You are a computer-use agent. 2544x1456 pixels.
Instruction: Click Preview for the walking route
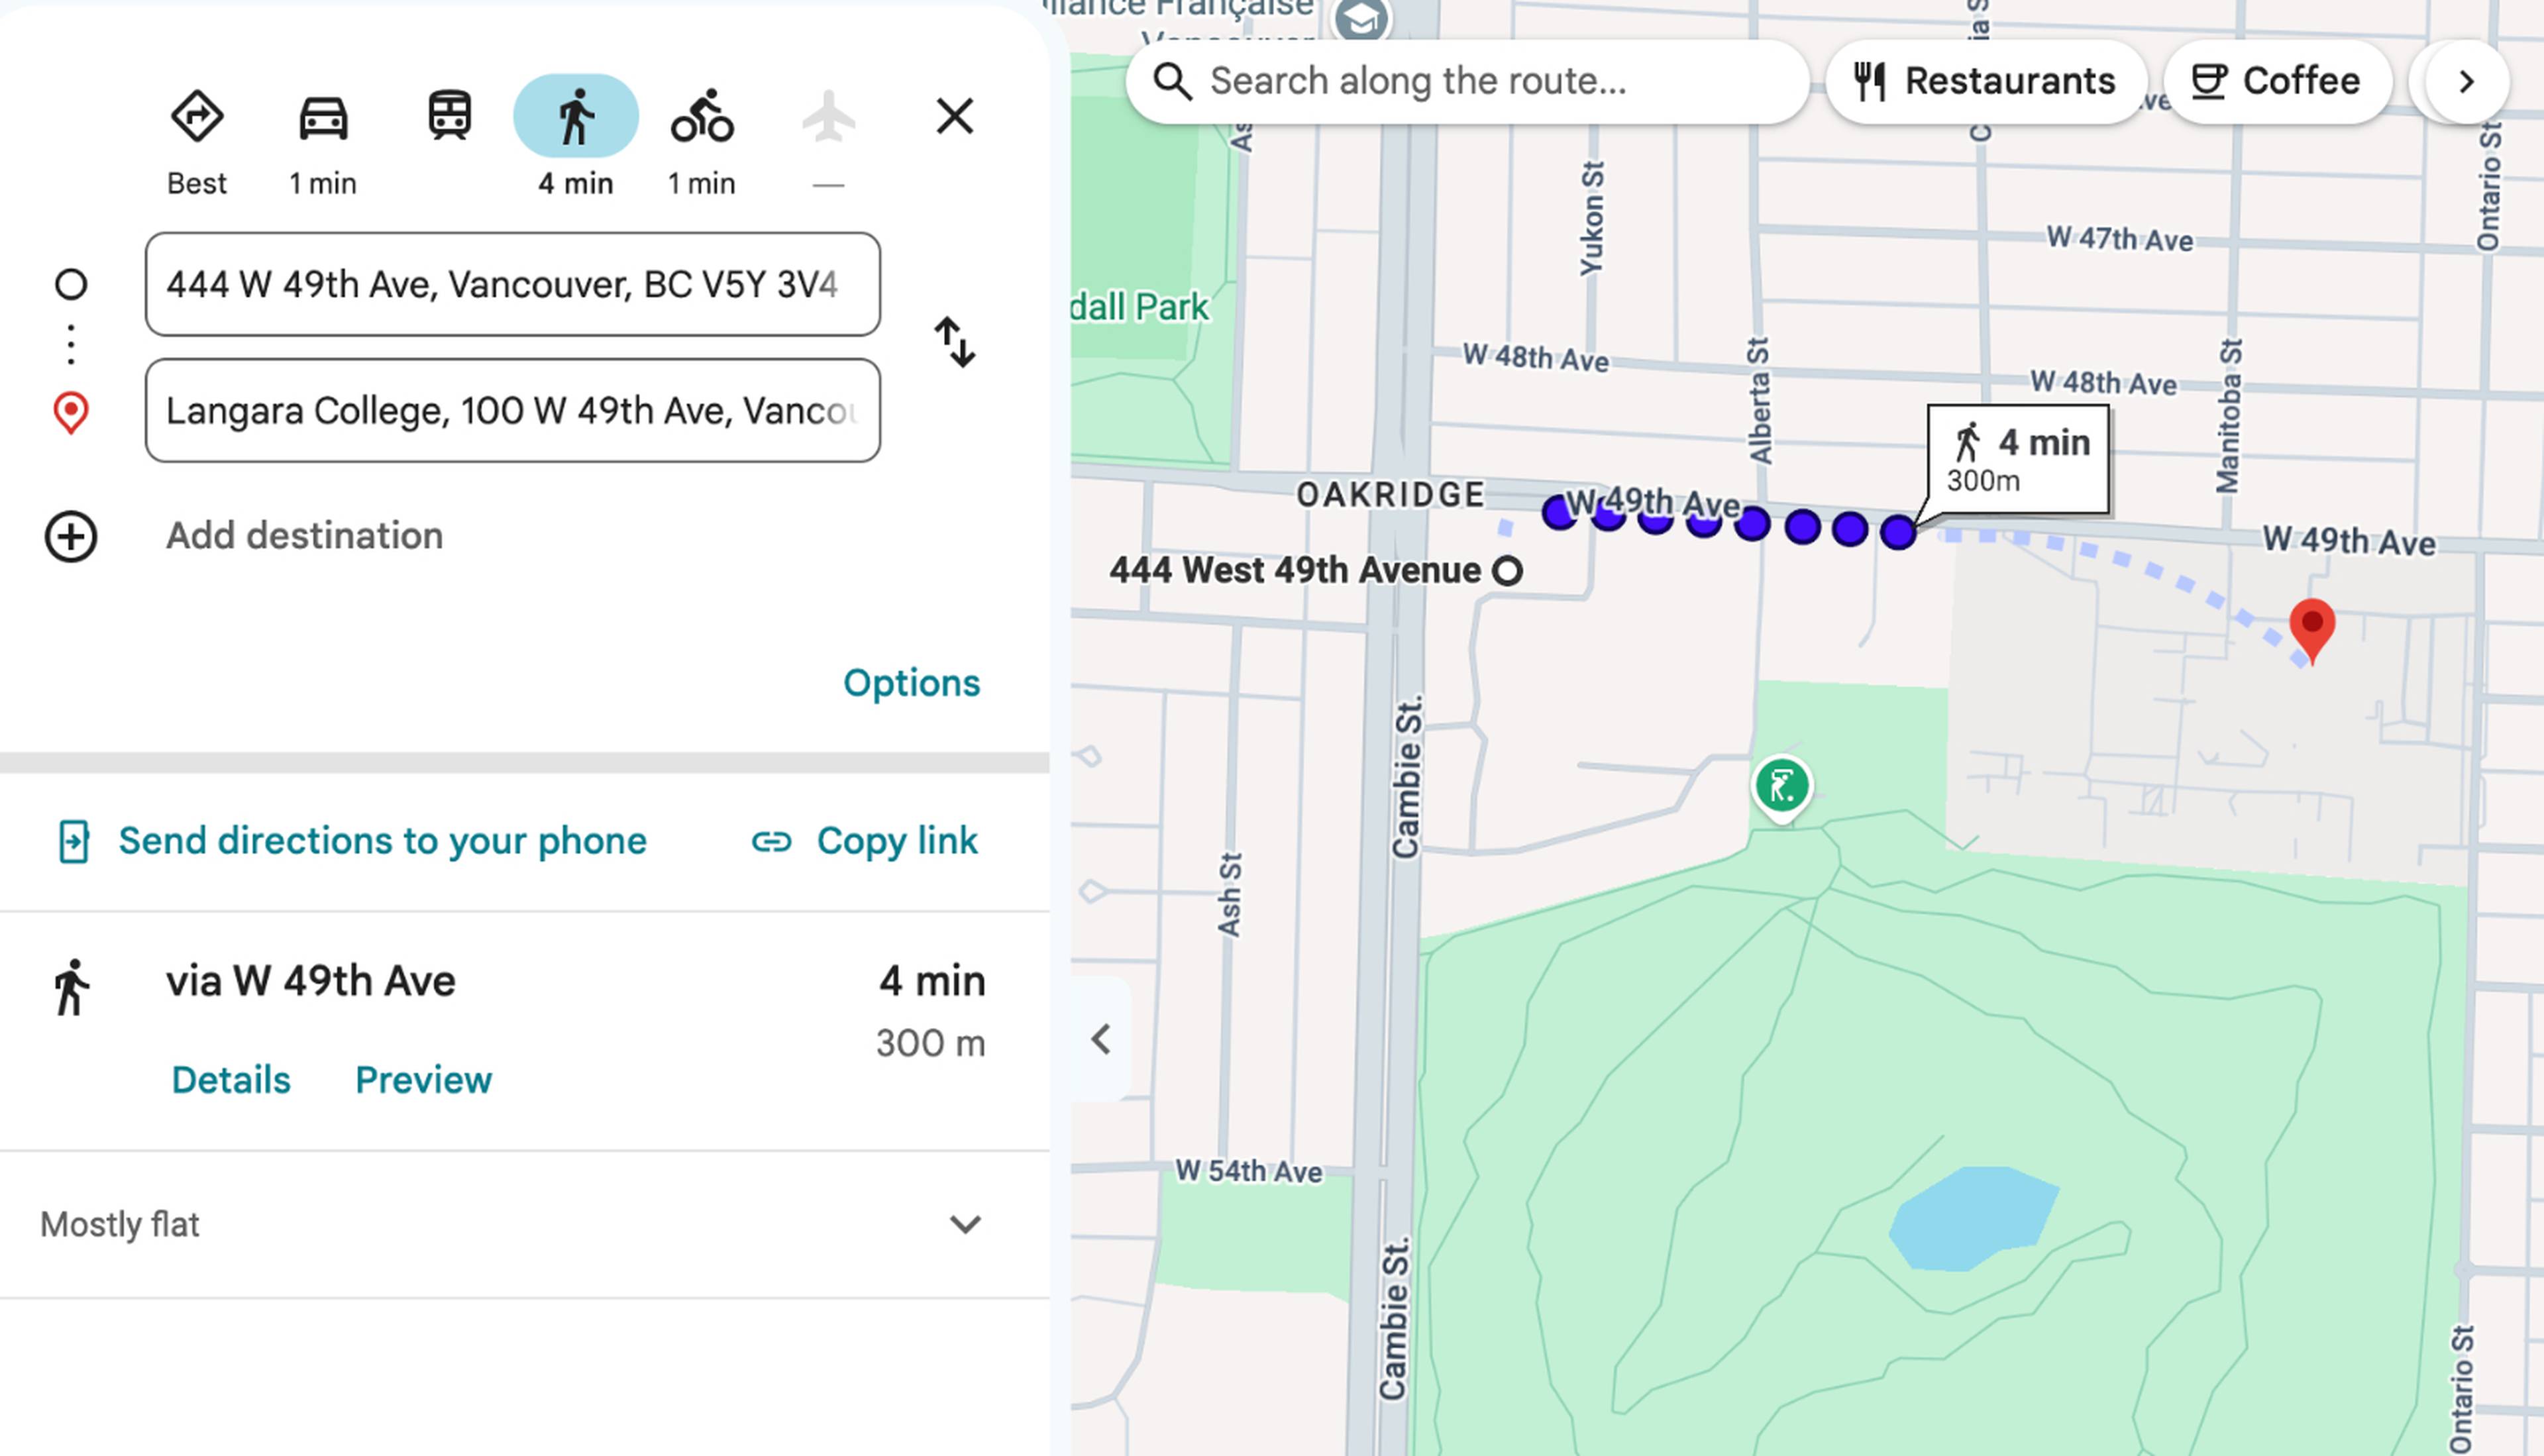click(x=423, y=1081)
